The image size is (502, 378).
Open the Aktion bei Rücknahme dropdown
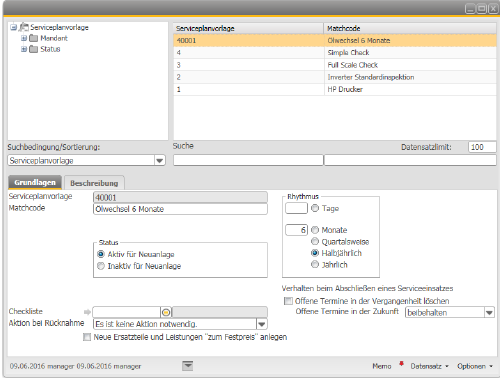tap(262, 324)
